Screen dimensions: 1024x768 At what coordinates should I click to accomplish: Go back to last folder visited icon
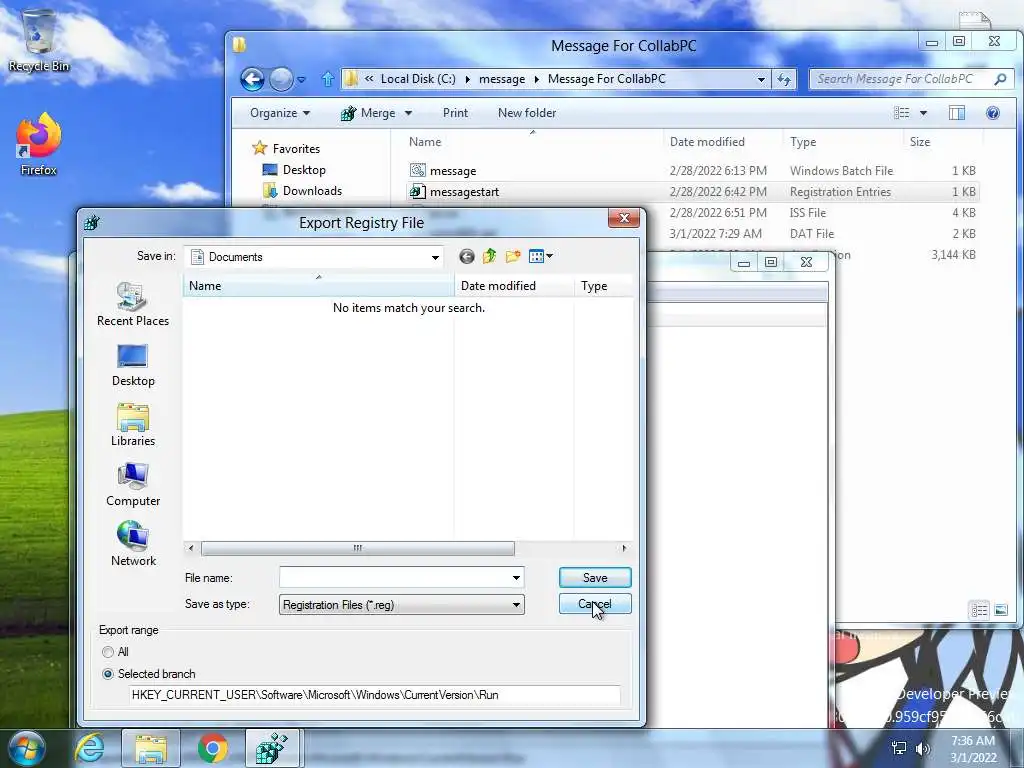pyautogui.click(x=466, y=257)
